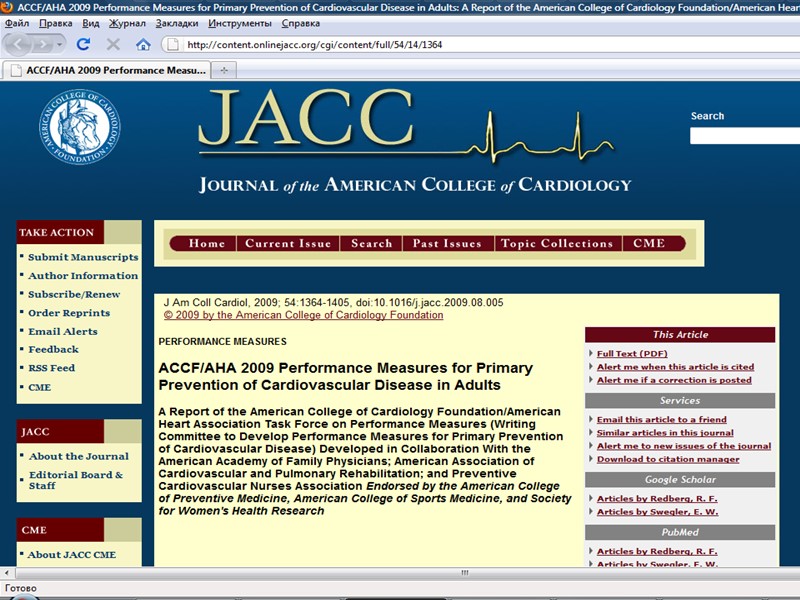Open a new tab with the plus button
The height and width of the screenshot is (600, 800).
tap(224, 70)
